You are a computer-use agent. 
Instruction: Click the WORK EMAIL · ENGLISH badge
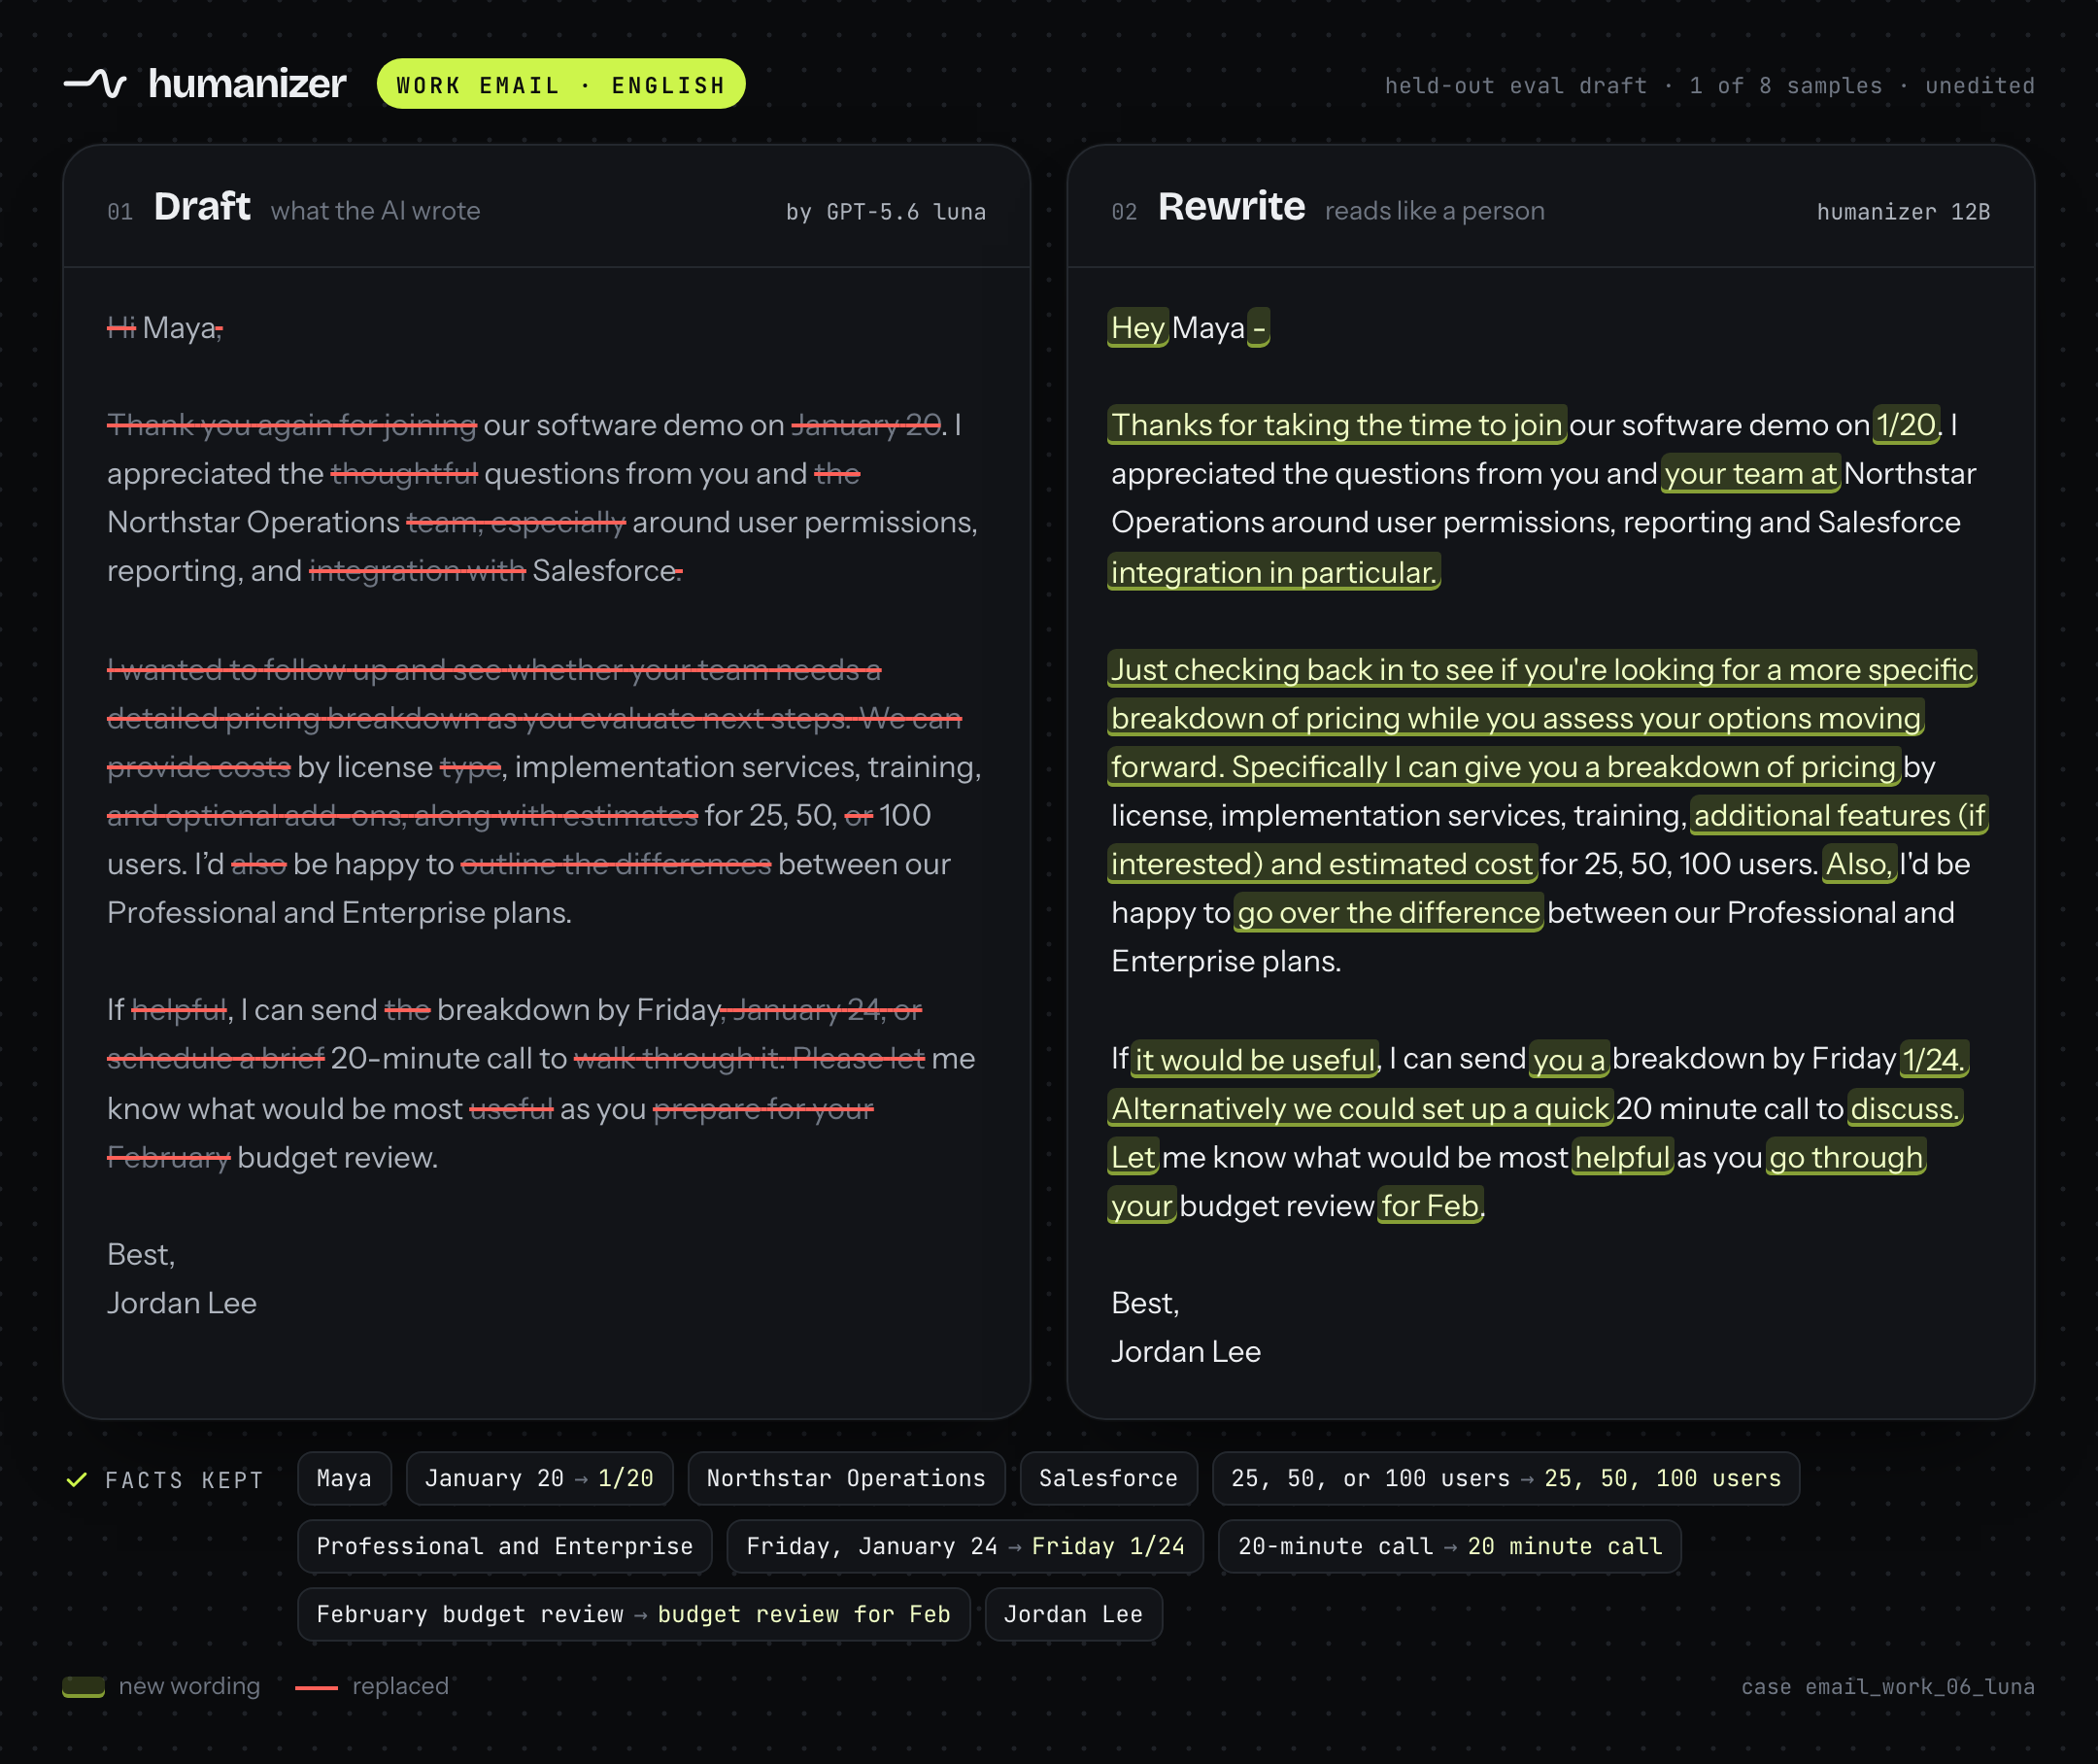pyautogui.click(x=561, y=84)
